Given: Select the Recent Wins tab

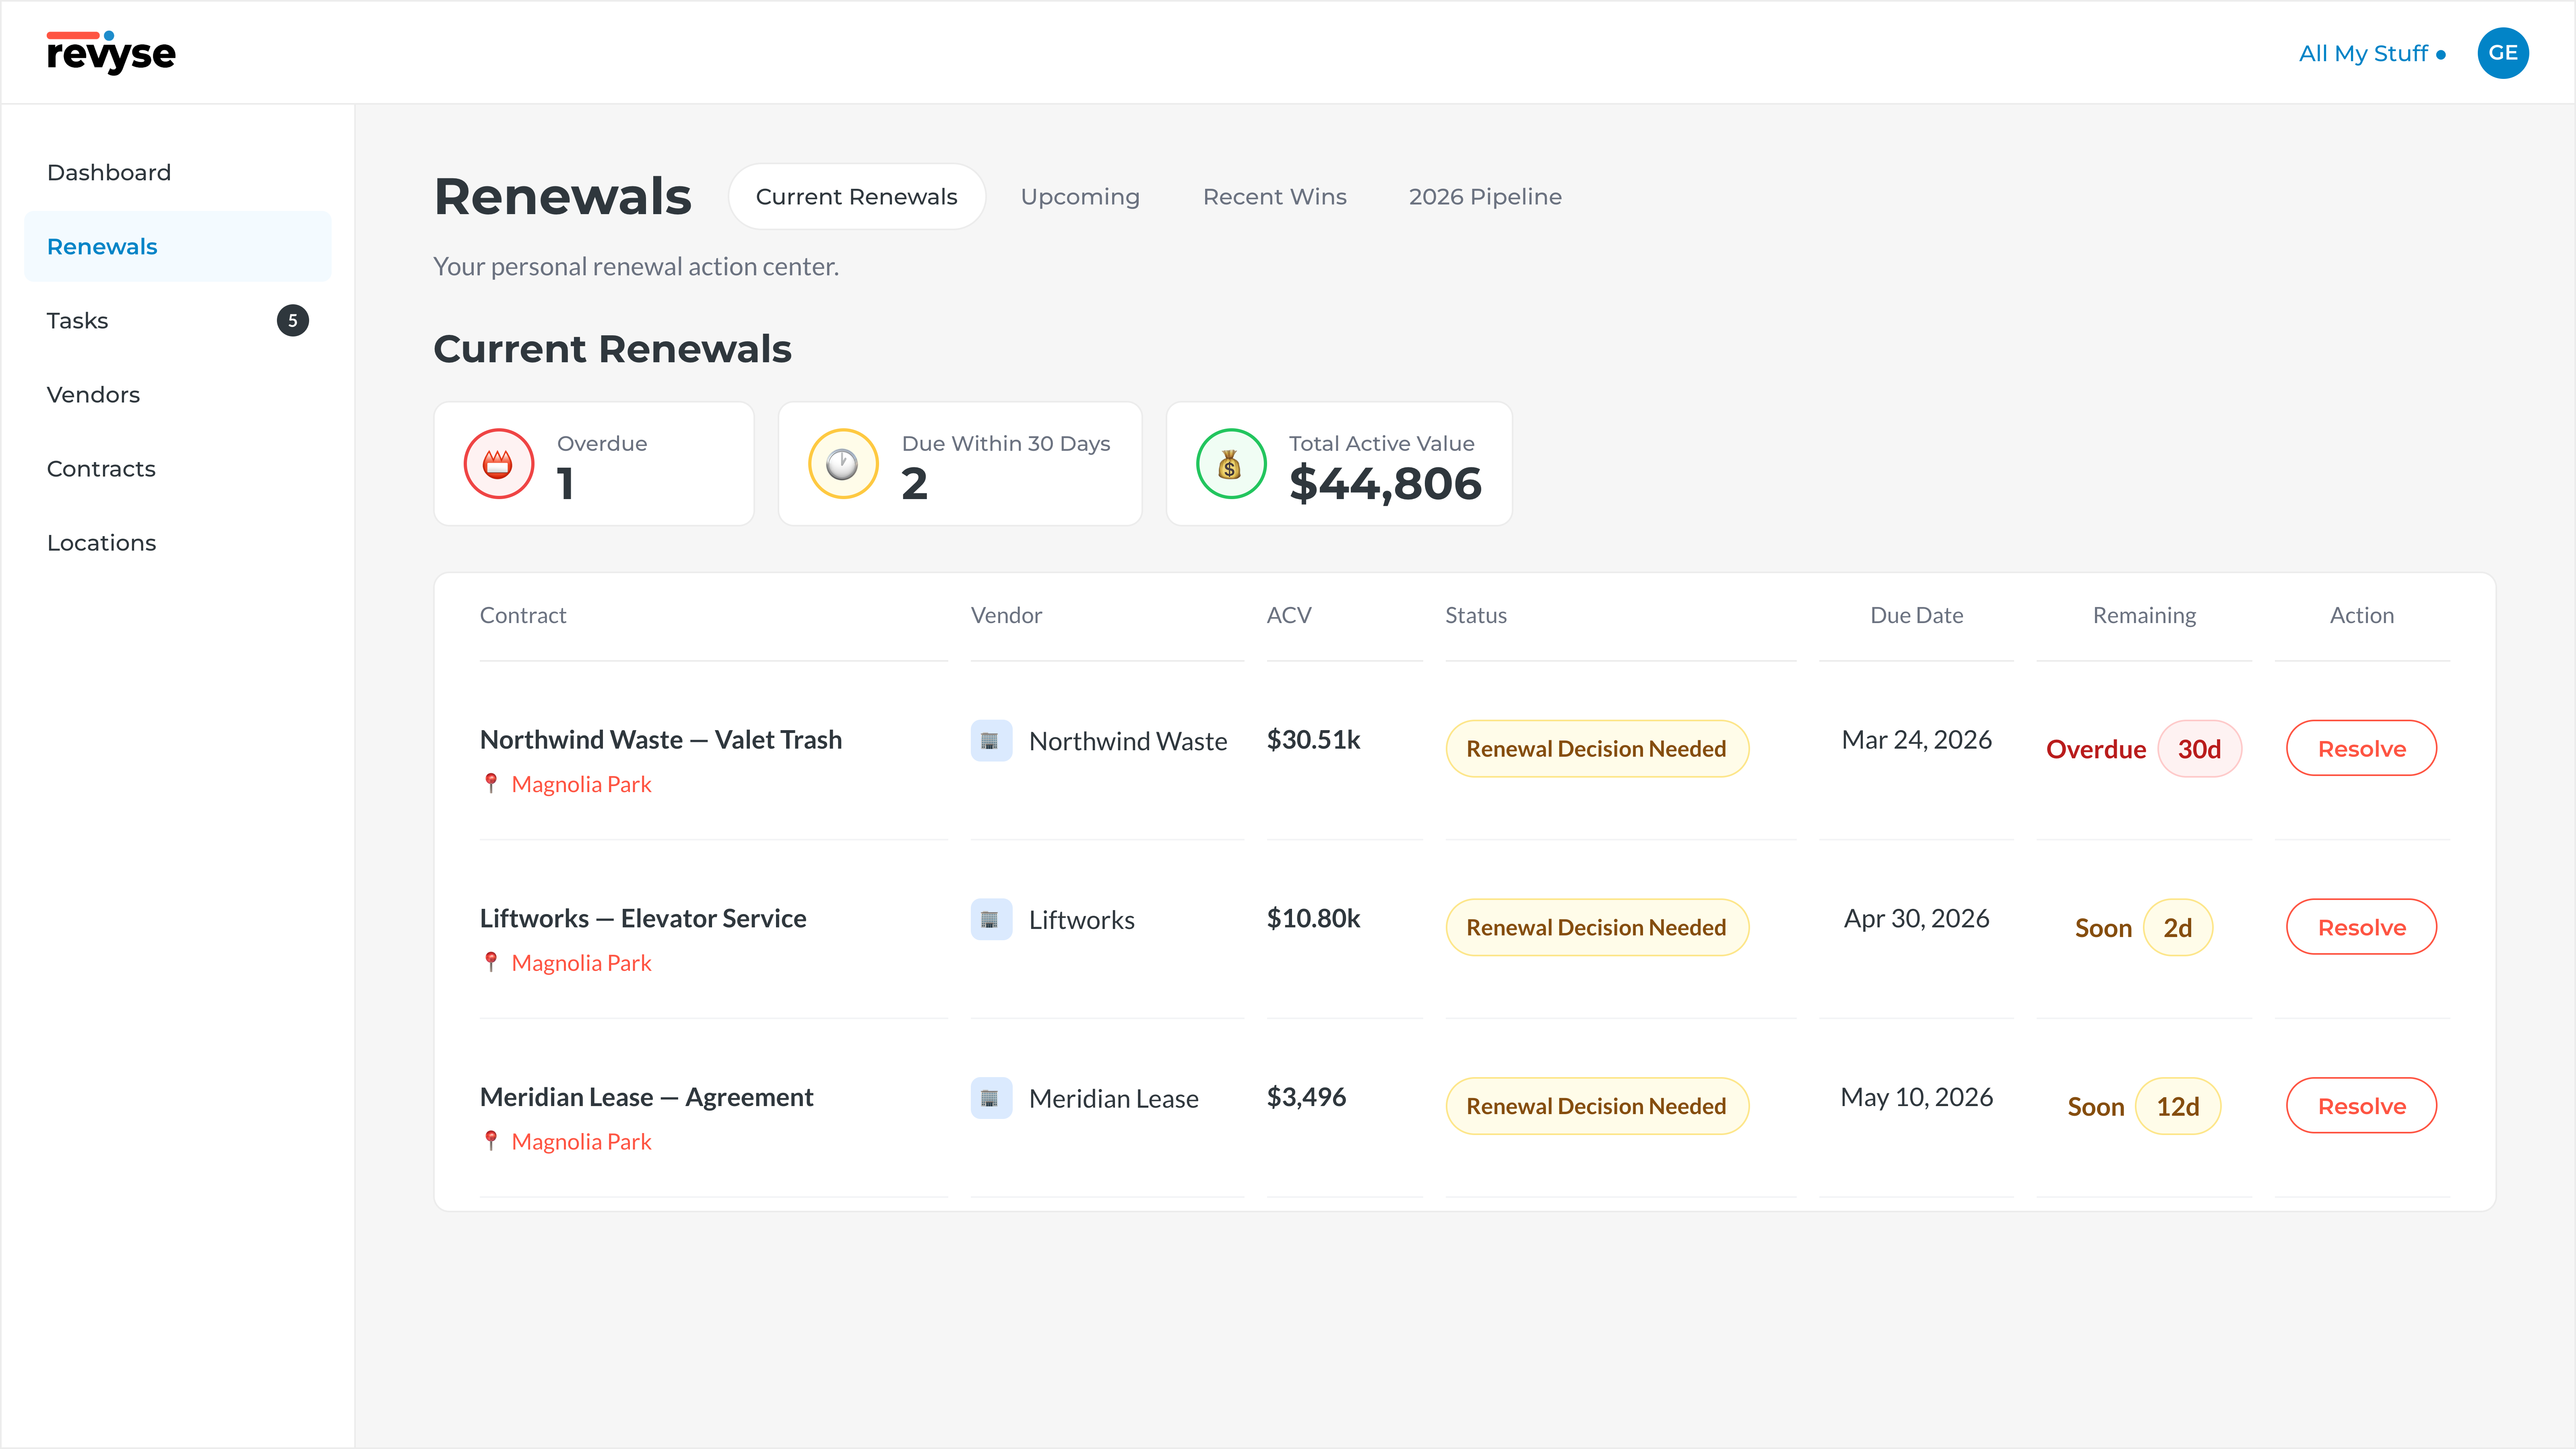Looking at the screenshot, I should coord(1274,197).
